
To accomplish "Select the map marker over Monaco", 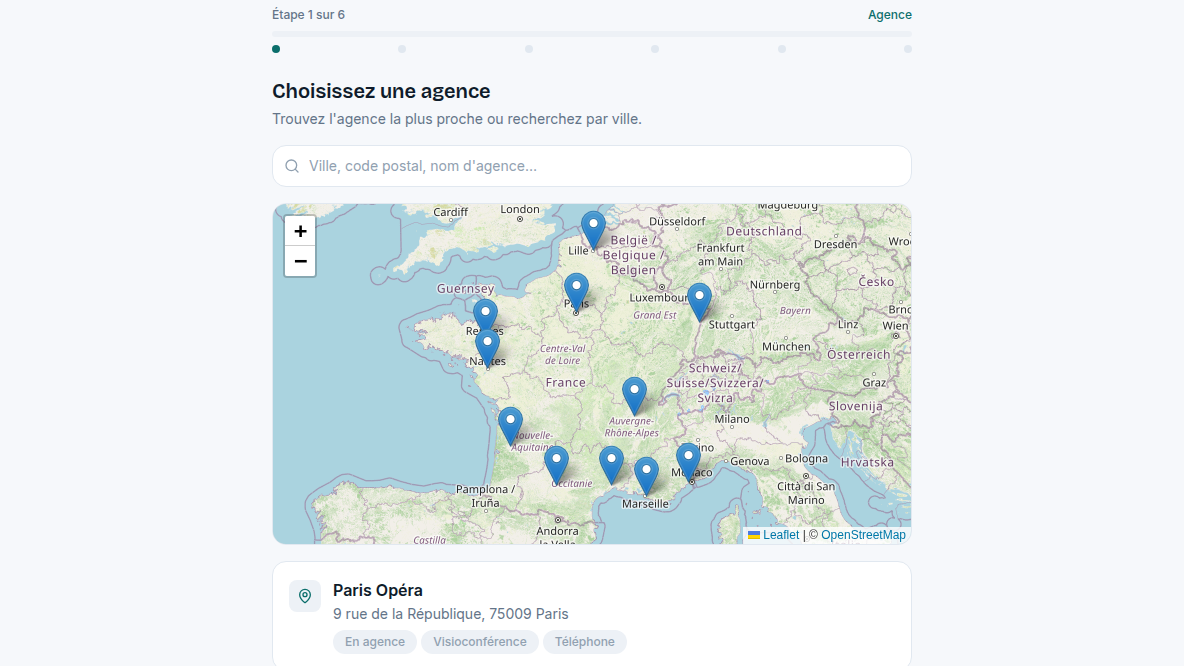I will point(688,462).
